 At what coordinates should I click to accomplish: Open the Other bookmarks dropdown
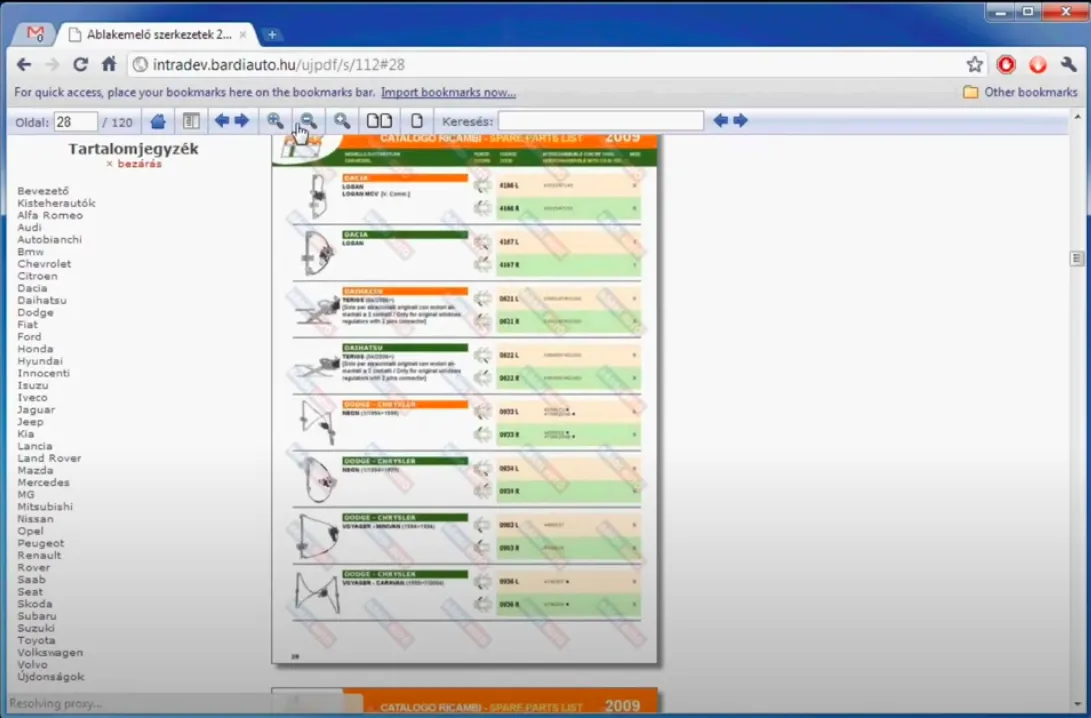tap(1020, 91)
